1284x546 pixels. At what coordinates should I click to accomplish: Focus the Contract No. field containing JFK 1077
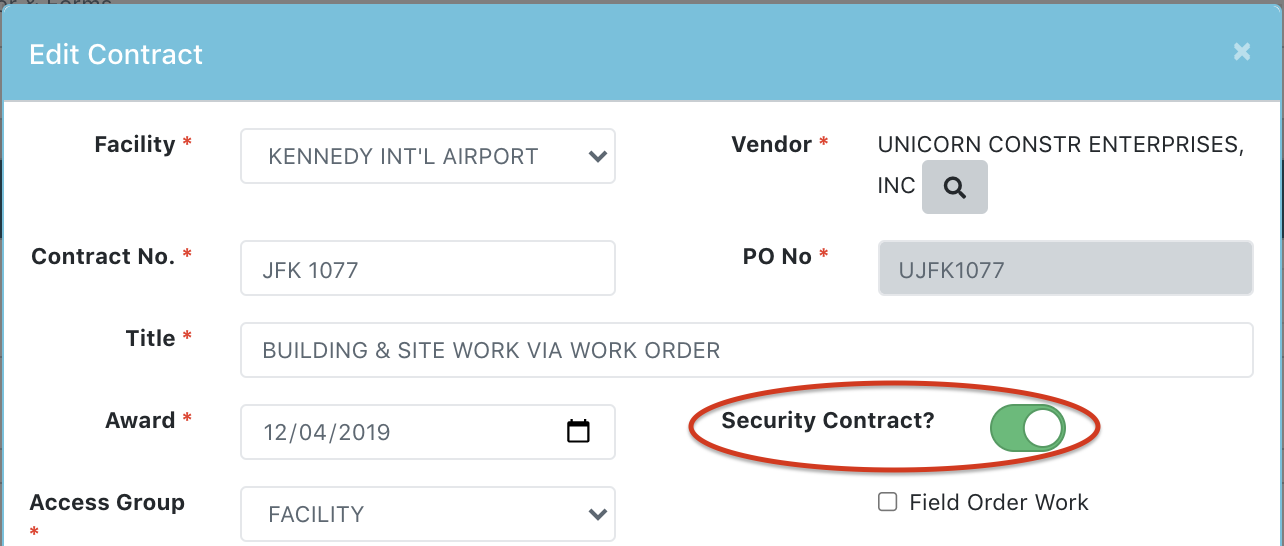(x=428, y=268)
